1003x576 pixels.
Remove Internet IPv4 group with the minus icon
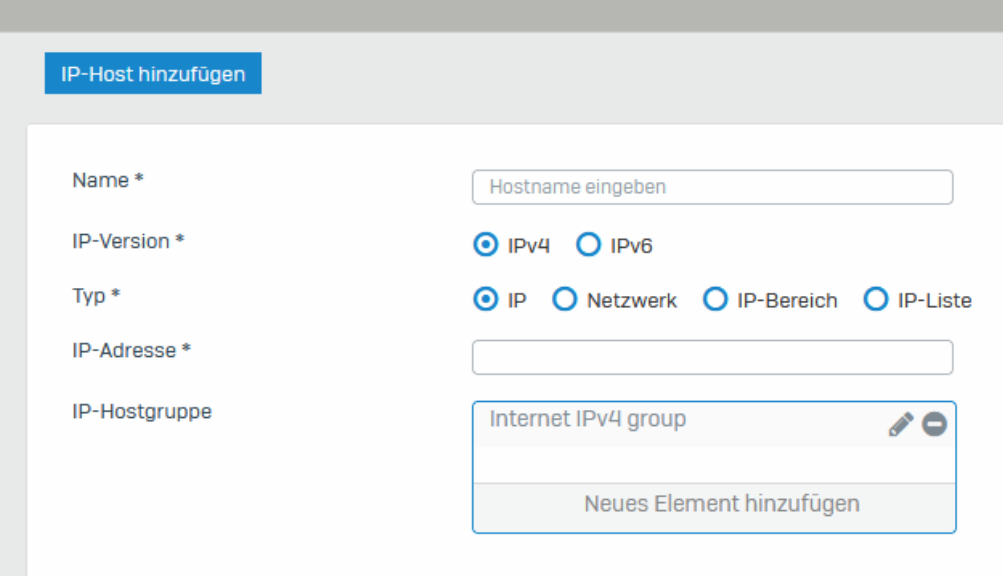935,424
